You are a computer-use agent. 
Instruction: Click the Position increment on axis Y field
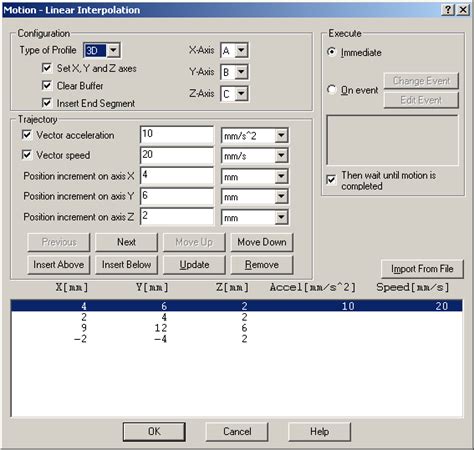coord(177,196)
